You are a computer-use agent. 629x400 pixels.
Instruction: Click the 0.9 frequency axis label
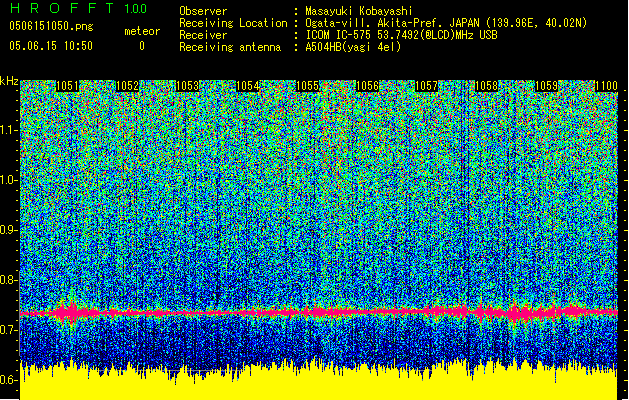point(9,230)
